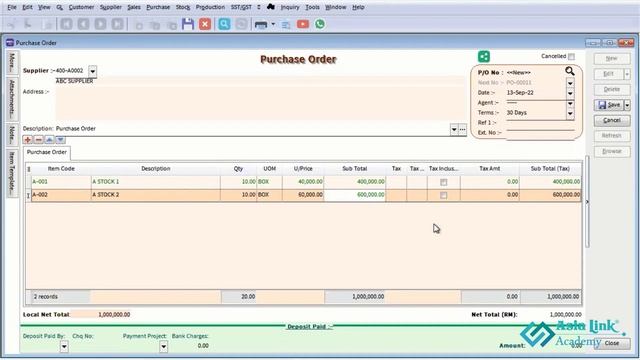Open the Terms dropdown

(570, 113)
